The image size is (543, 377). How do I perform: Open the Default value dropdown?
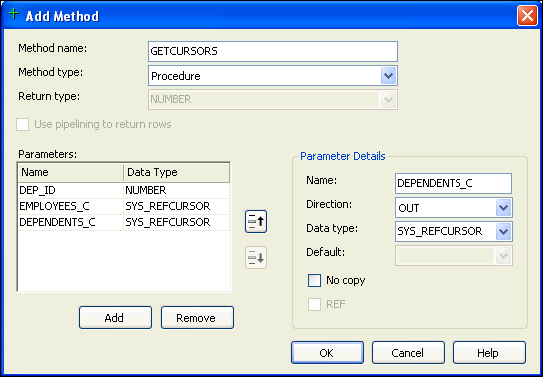click(x=503, y=256)
